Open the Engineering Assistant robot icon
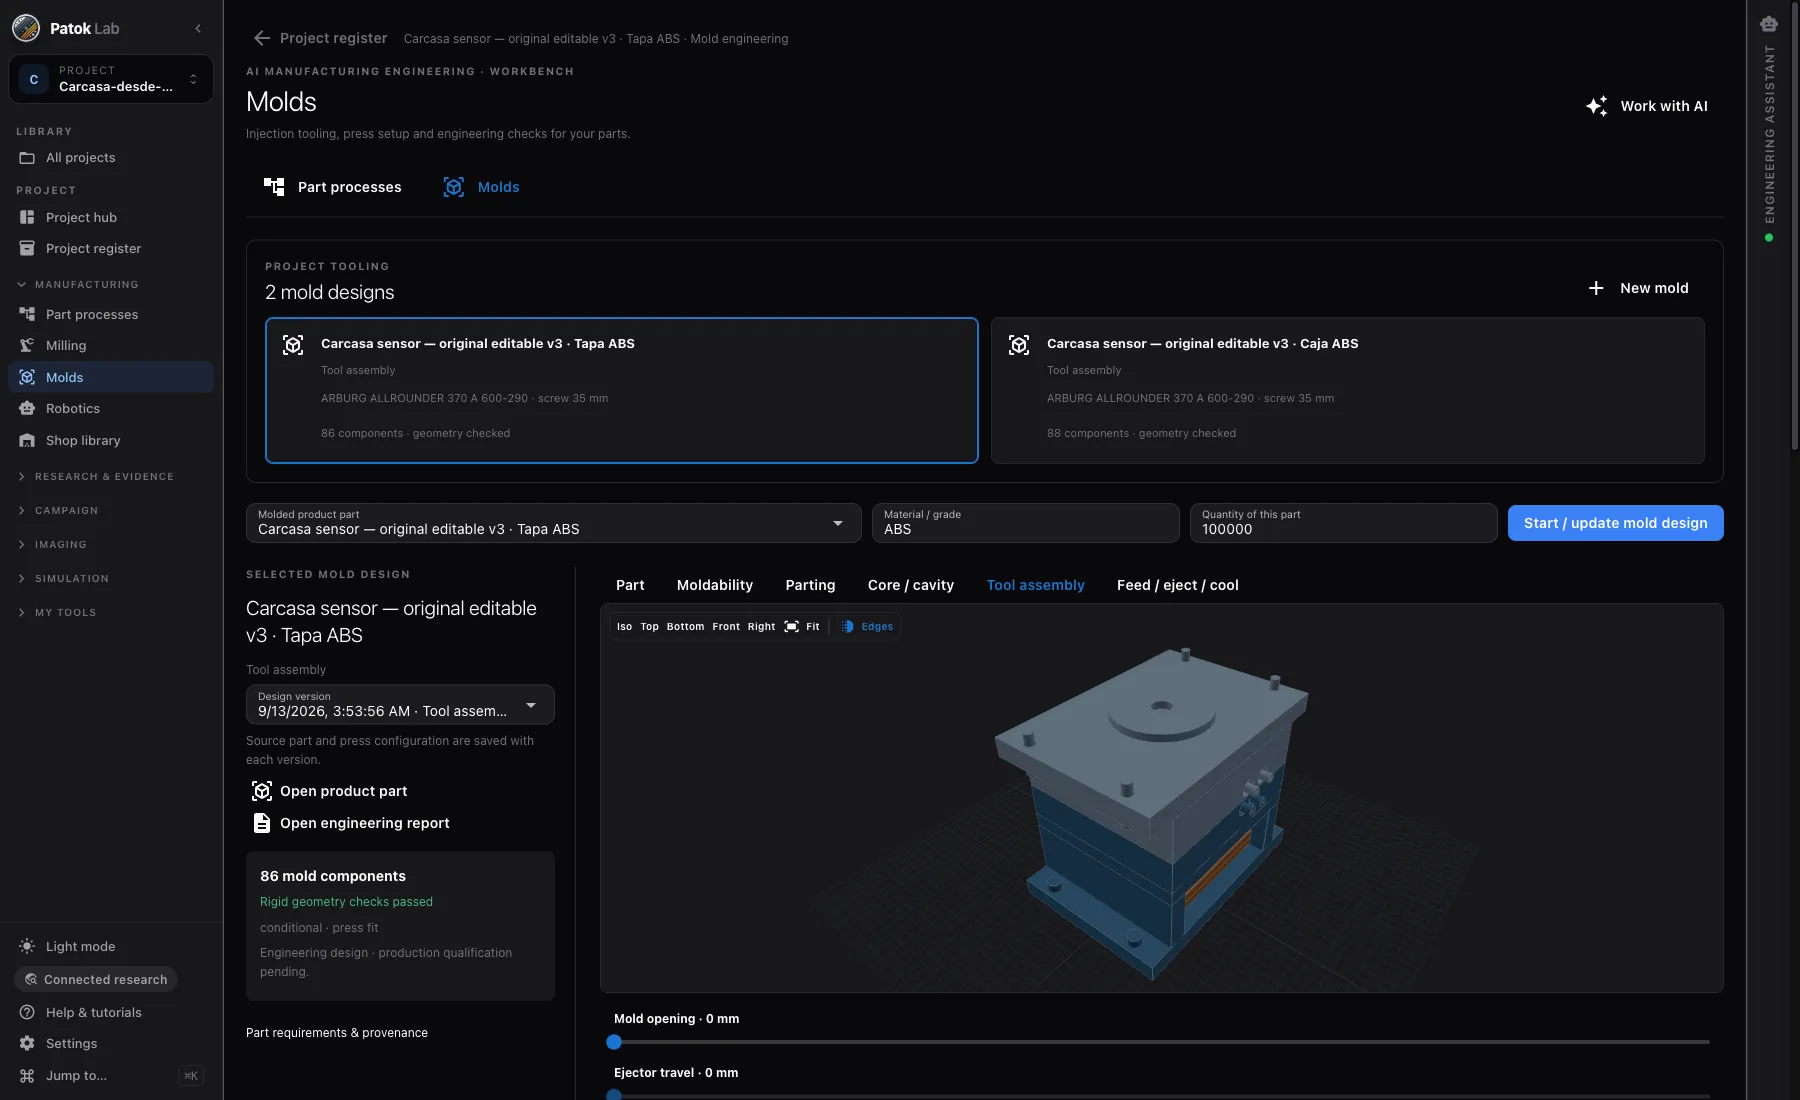Image resolution: width=1800 pixels, height=1100 pixels. click(x=1769, y=24)
